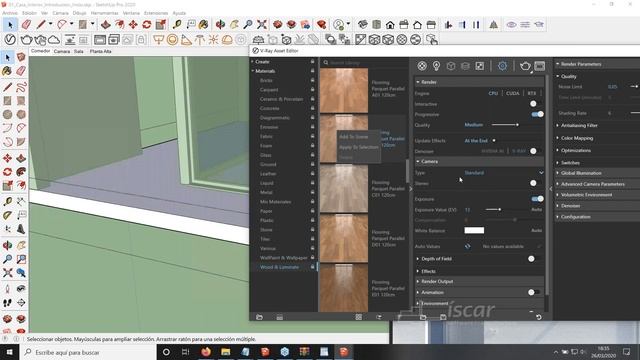This screenshot has width=640, height=360.
Task: Add a V-Ray sun/omni light icon
Action: [213, 40]
